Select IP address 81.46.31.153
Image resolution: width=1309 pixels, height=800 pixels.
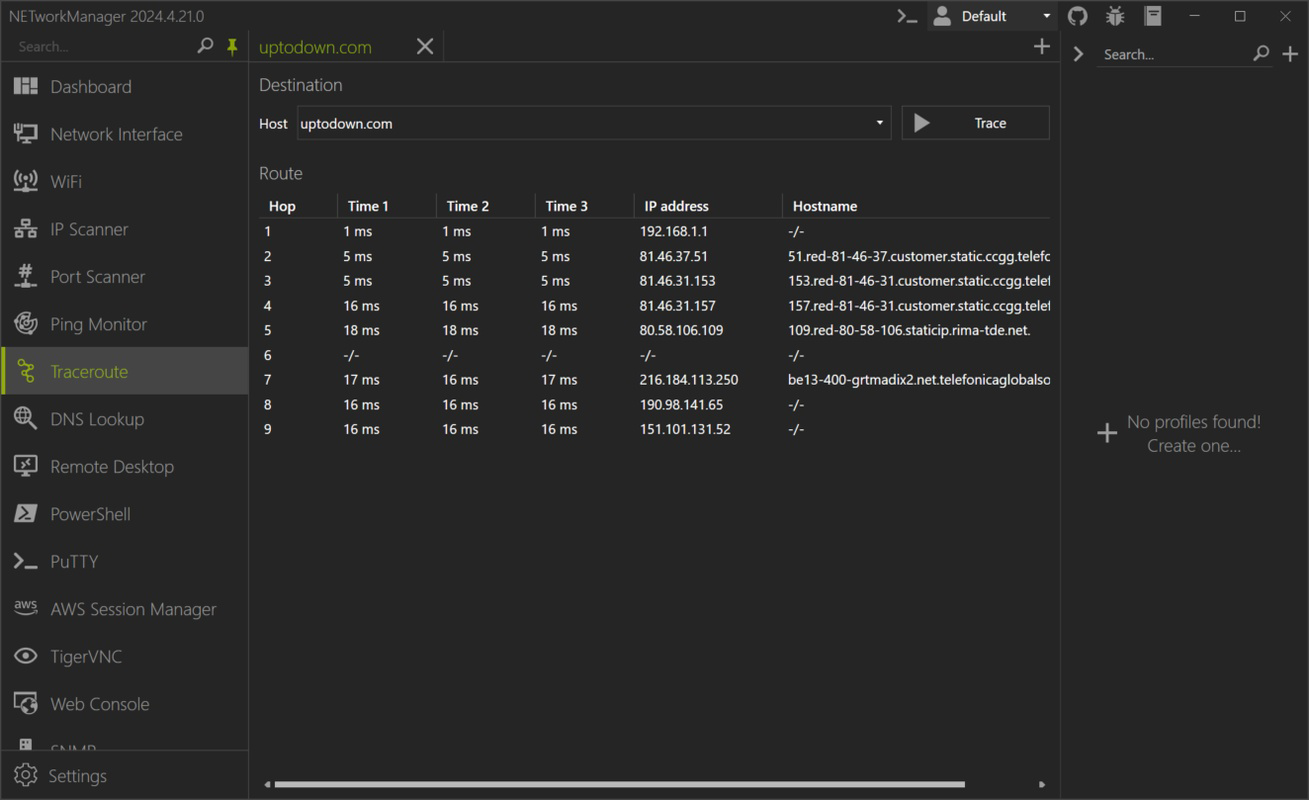pyautogui.click(x=678, y=281)
